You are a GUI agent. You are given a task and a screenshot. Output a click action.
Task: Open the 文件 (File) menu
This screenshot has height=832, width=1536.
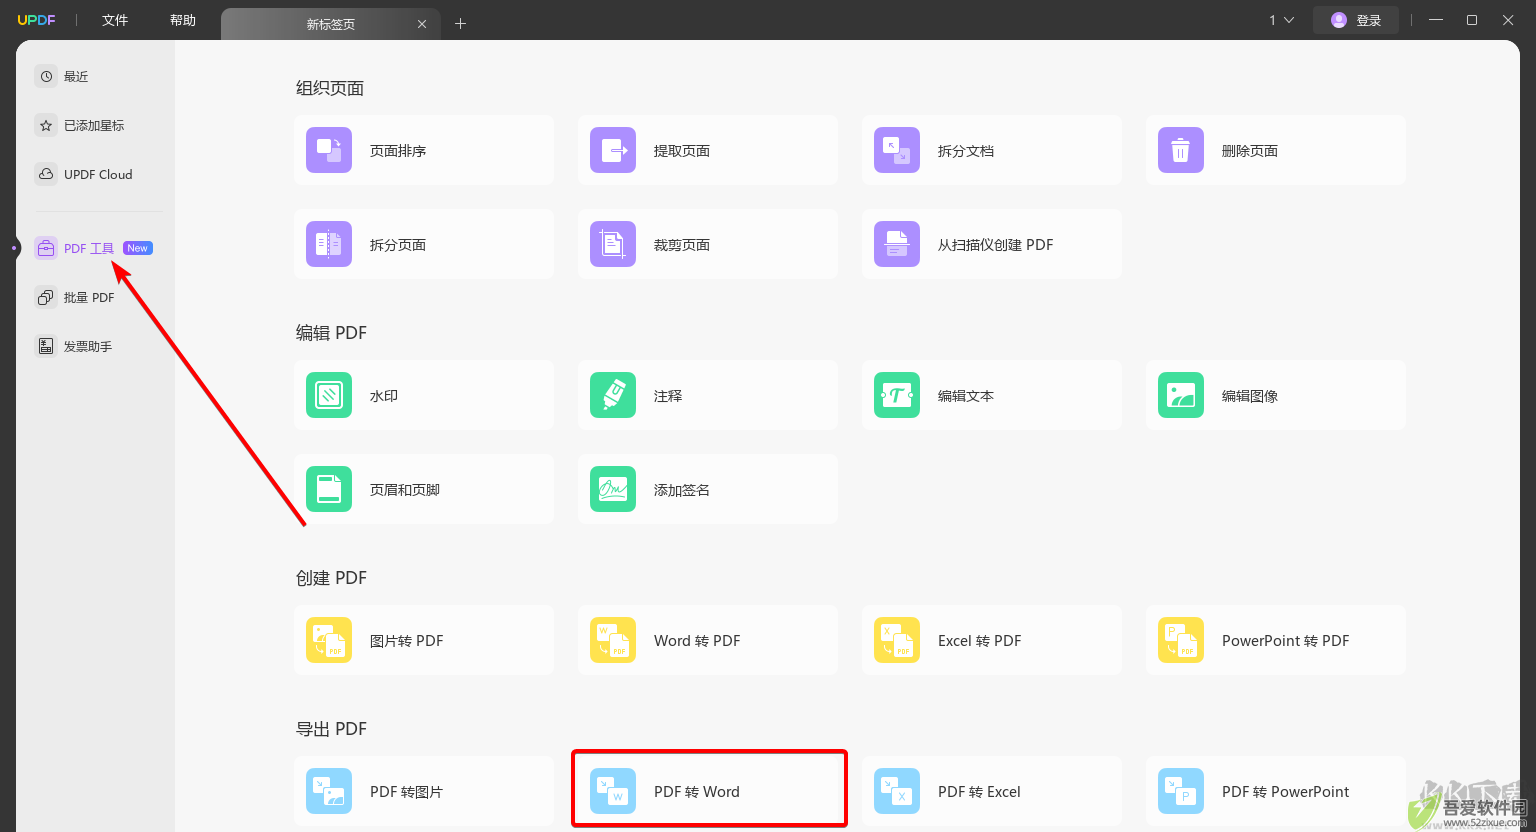(115, 20)
